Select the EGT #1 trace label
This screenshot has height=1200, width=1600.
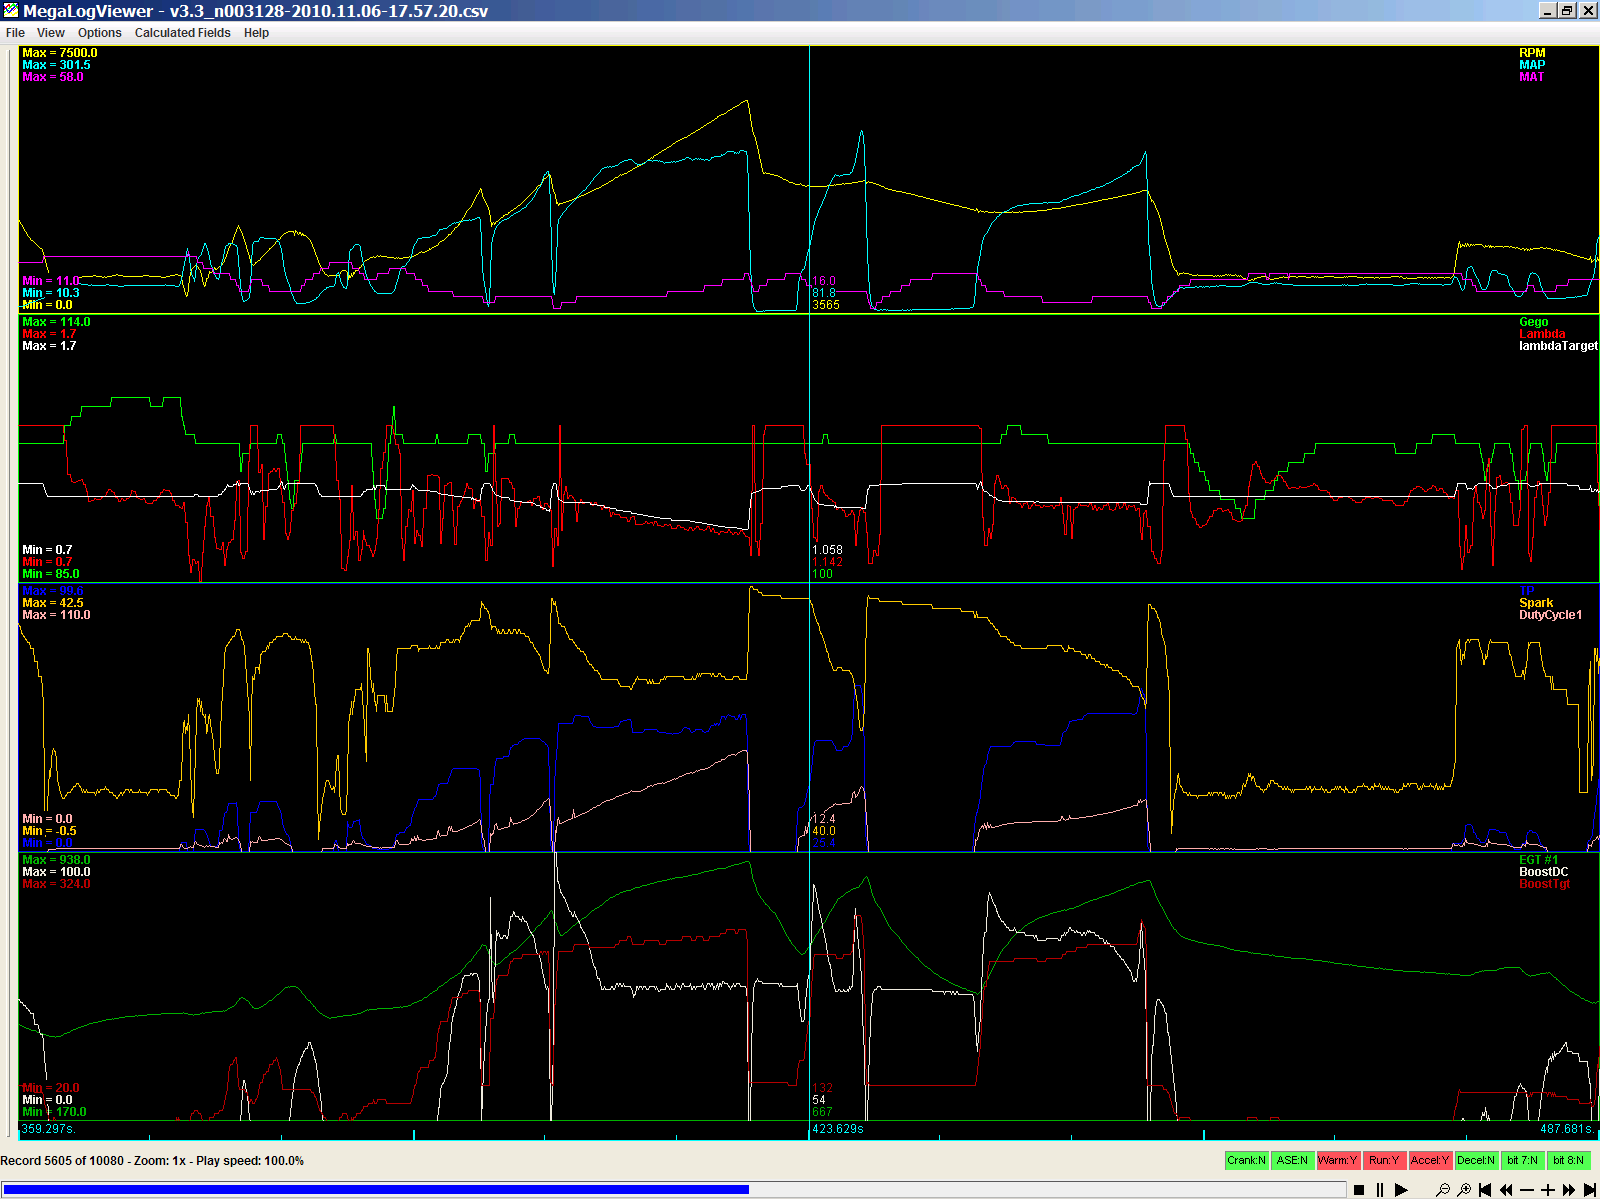click(1539, 860)
